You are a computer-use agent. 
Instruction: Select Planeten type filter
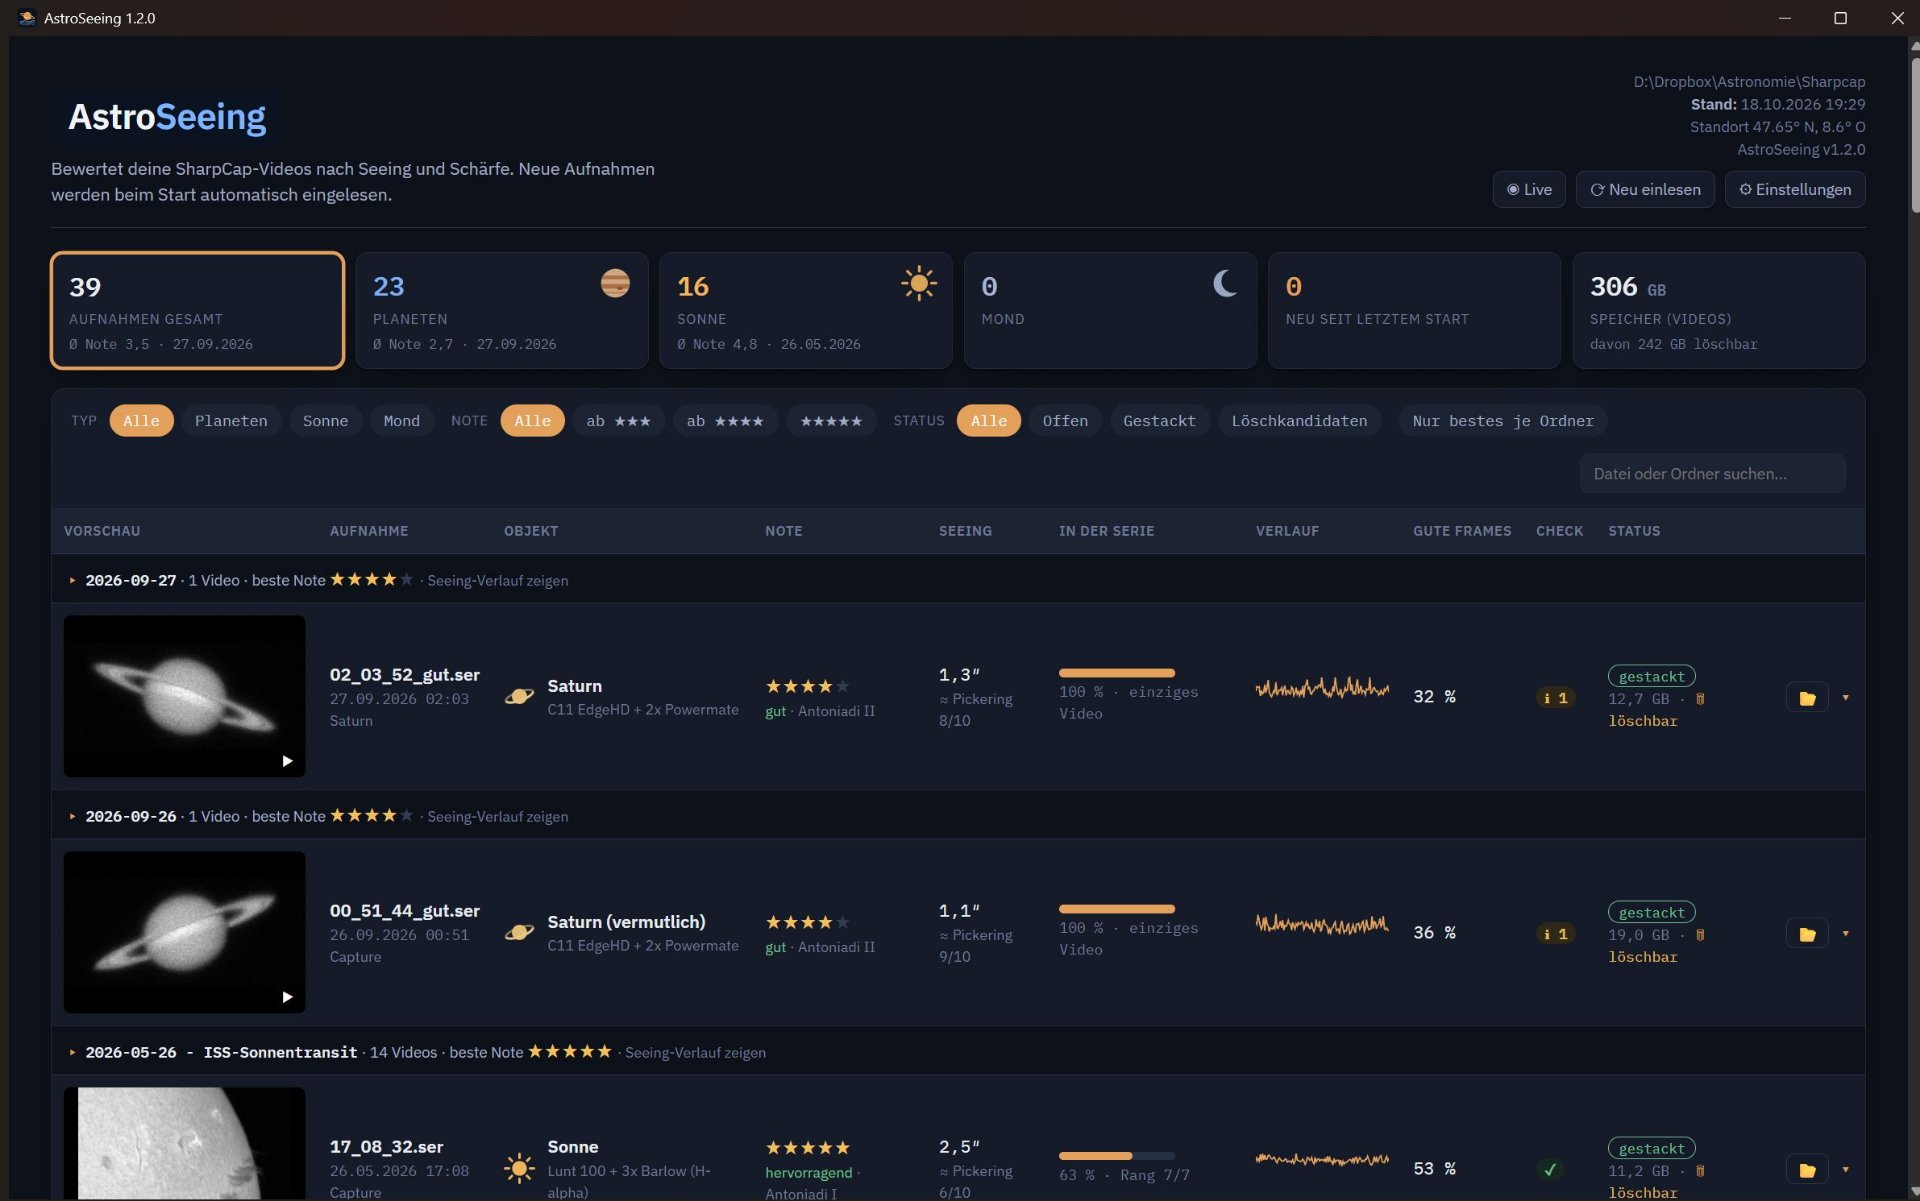[231, 421]
